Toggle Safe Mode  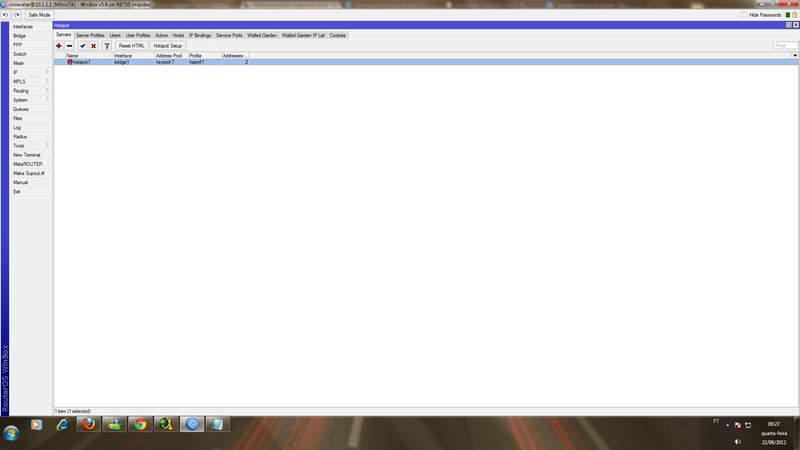pos(39,15)
